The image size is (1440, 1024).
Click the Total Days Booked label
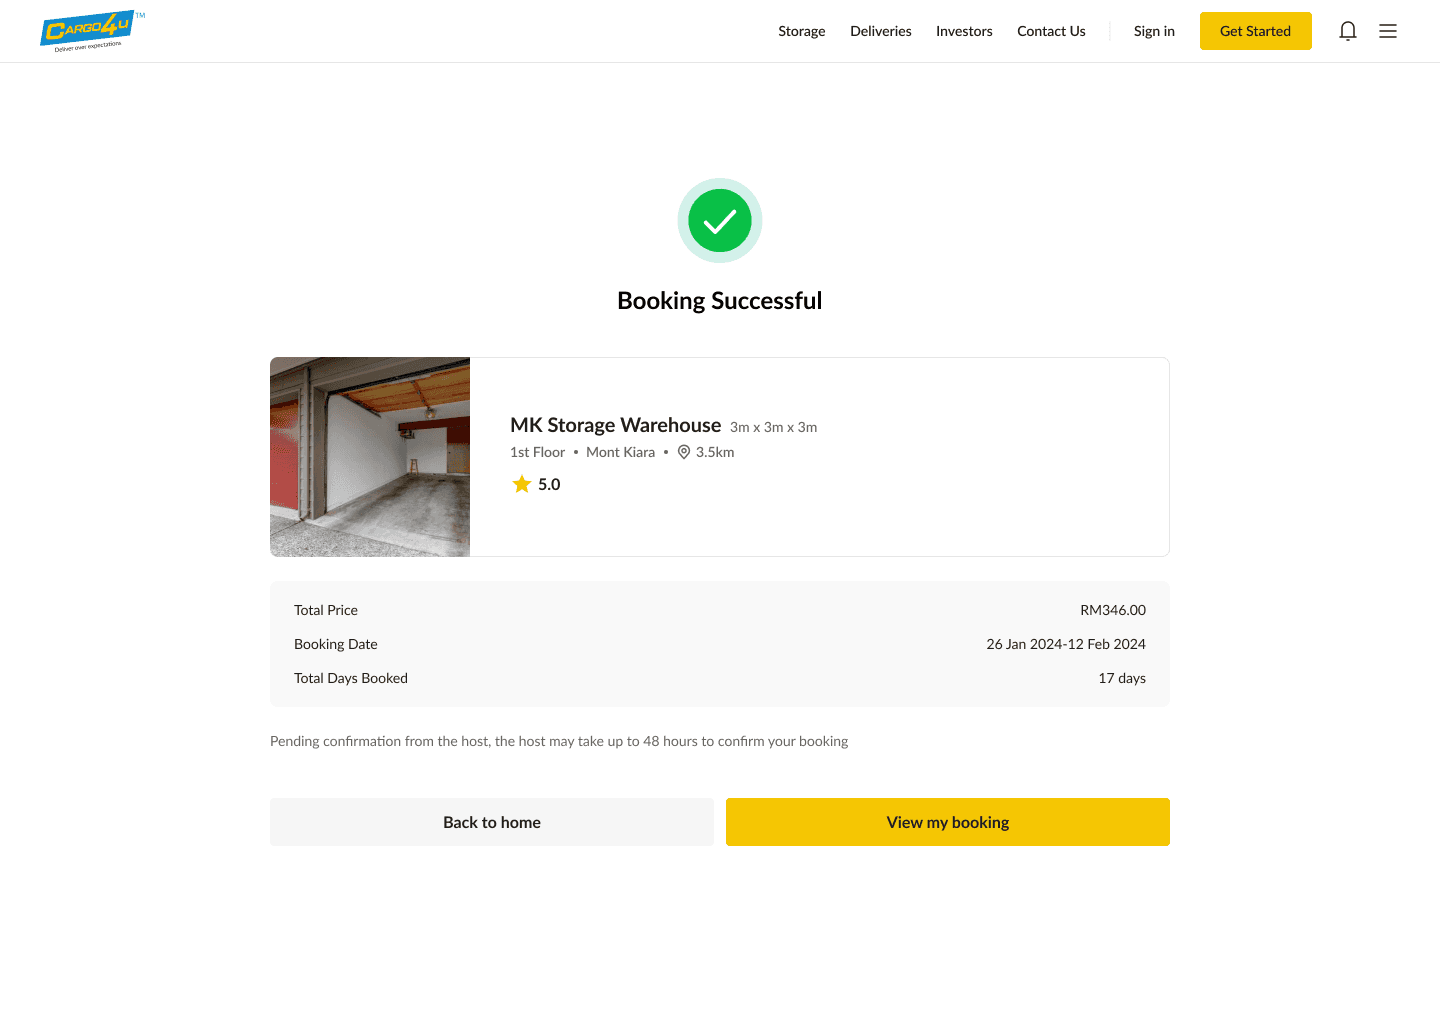[351, 678]
